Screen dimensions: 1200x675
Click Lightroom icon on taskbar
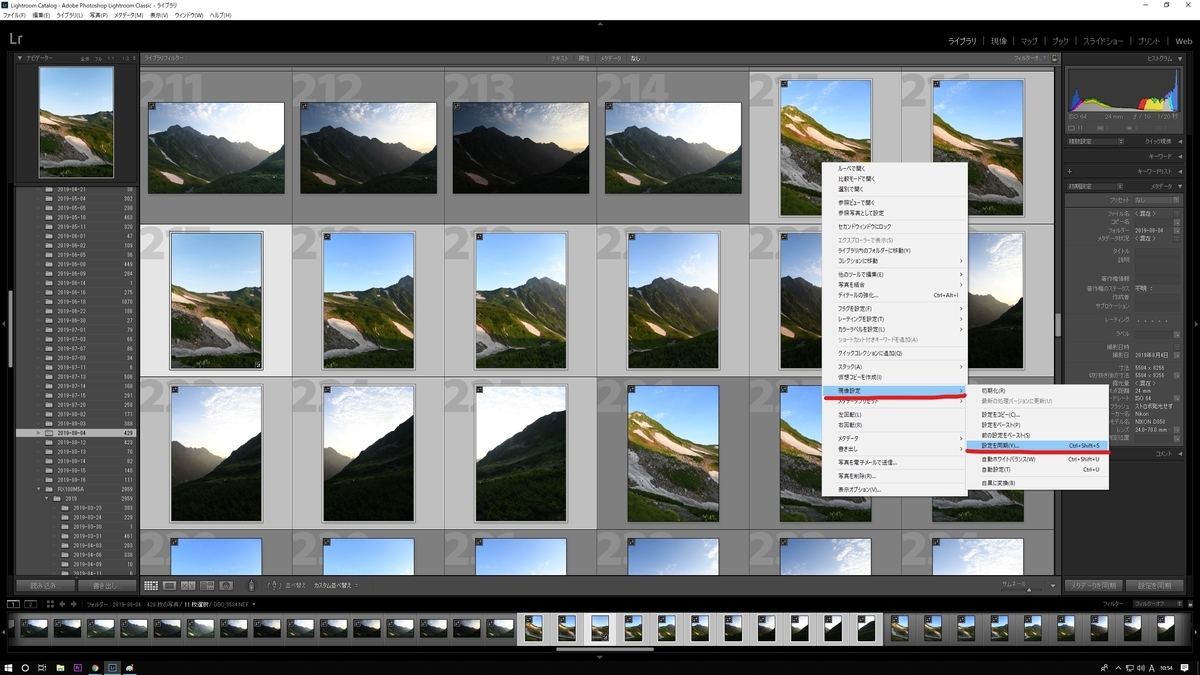click(x=112, y=667)
